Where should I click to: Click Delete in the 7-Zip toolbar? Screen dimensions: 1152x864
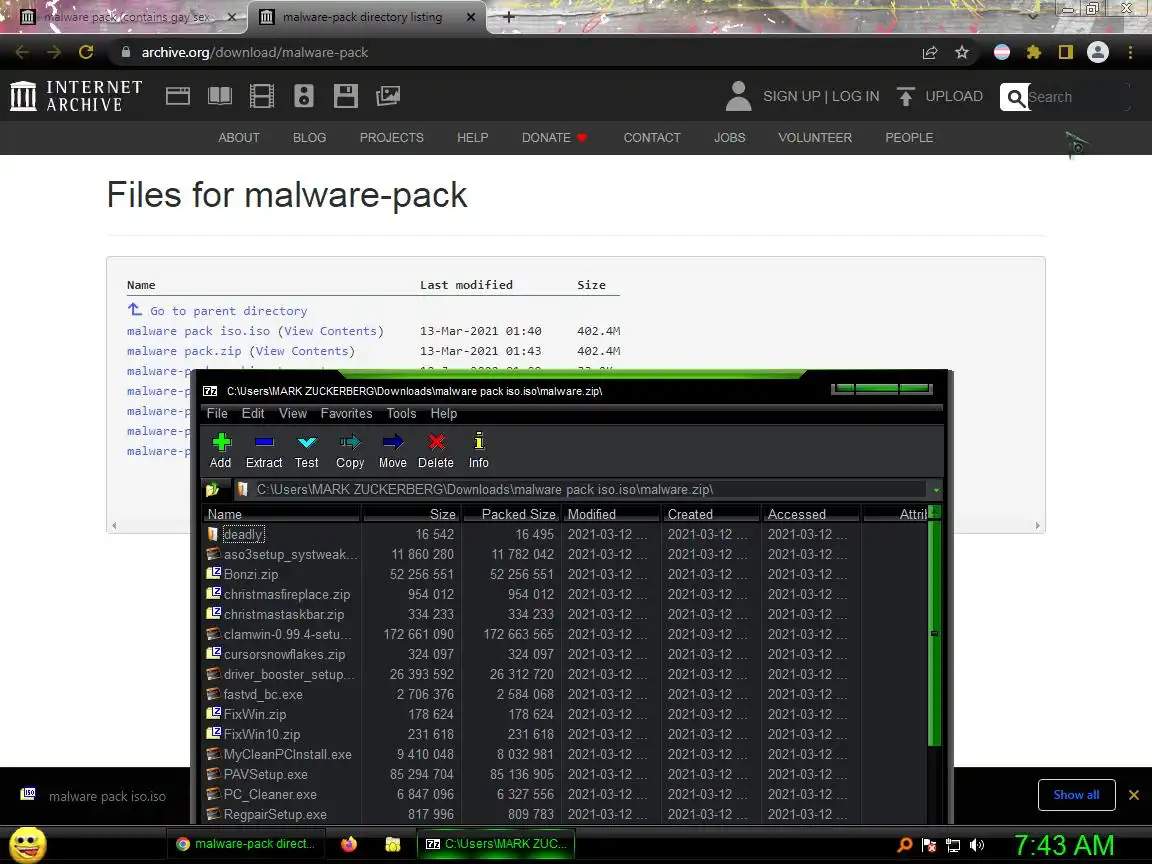(x=436, y=450)
